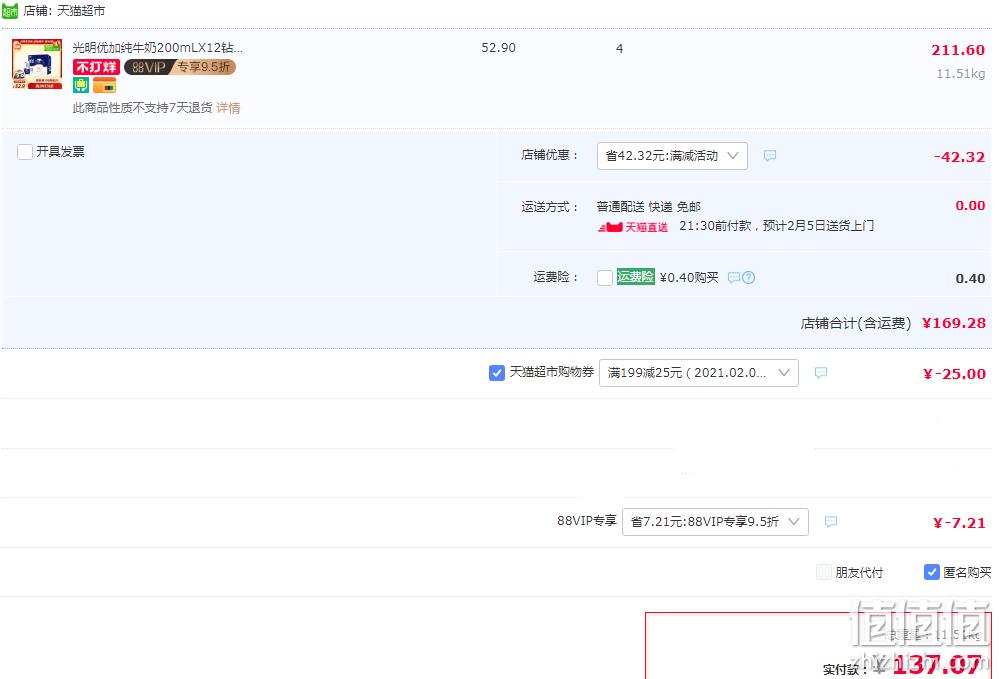Open the 光明优加纯牛奶 product thumbnail
The height and width of the screenshot is (679, 999).
pyautogui.click(x=37, y=64)
